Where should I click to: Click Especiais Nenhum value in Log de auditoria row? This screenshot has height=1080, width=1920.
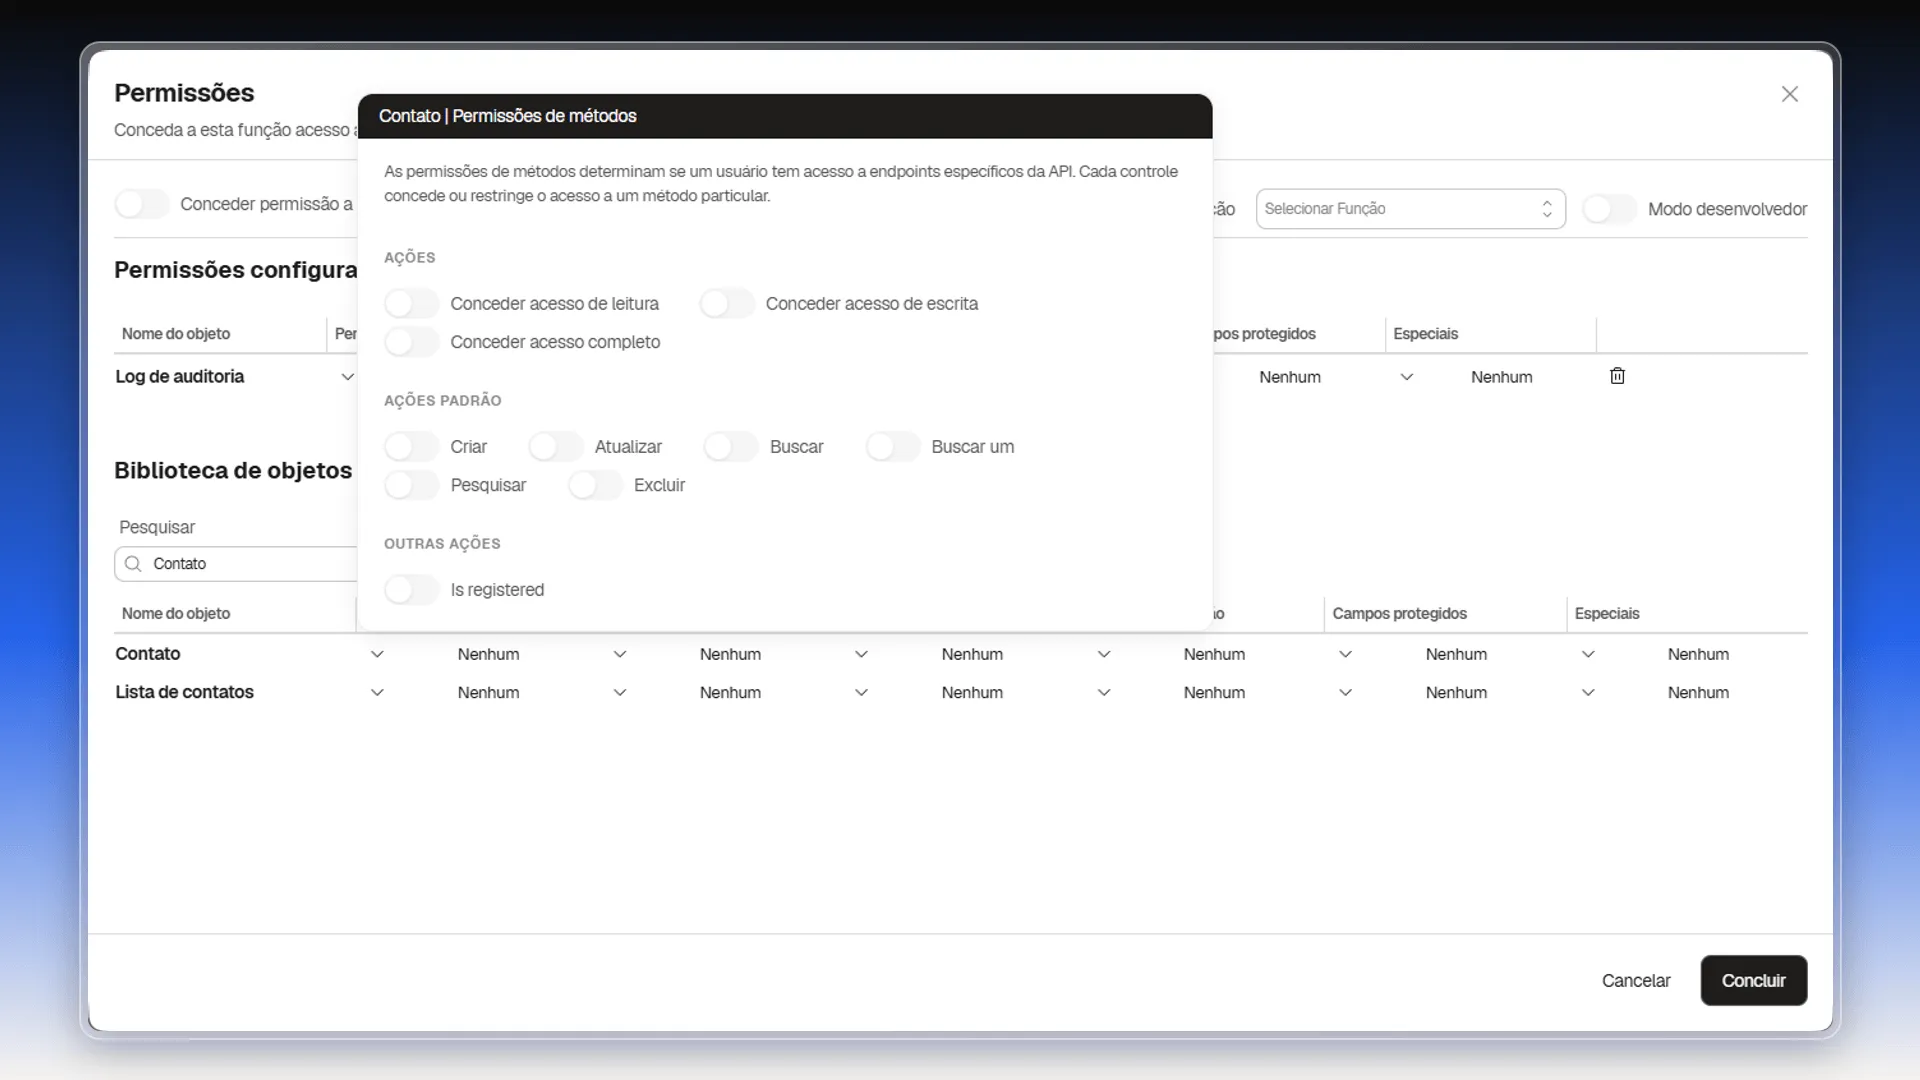(x=1501, y=377)
